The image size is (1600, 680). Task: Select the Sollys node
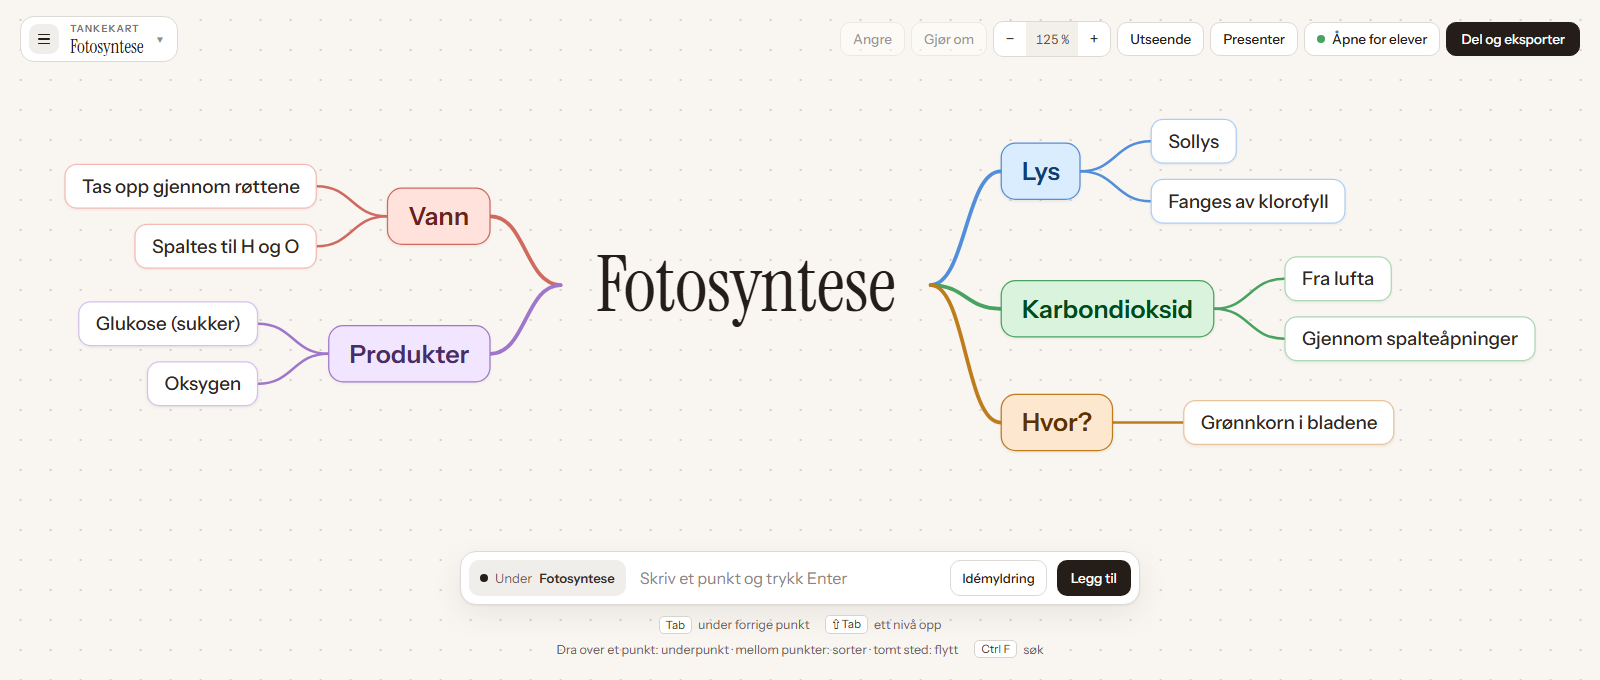coord(1194,141)
